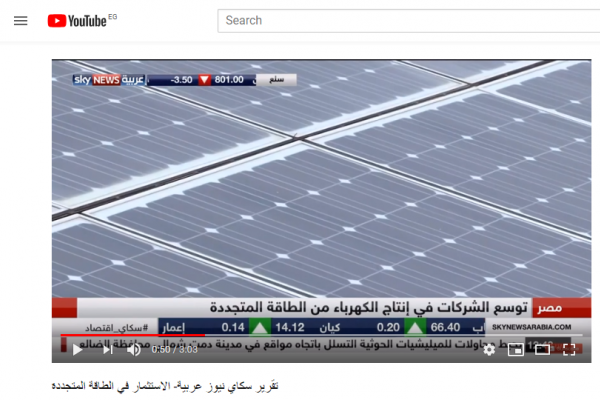600x400 pixels.
Task: Focus the Search input field
Action: tap(409, 21)
